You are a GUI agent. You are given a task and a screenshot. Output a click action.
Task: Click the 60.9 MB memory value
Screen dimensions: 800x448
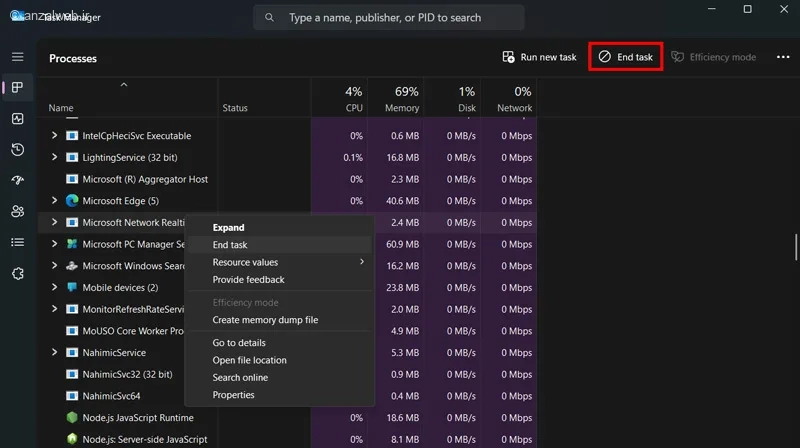pyautogui.click(x=403, y=244)
